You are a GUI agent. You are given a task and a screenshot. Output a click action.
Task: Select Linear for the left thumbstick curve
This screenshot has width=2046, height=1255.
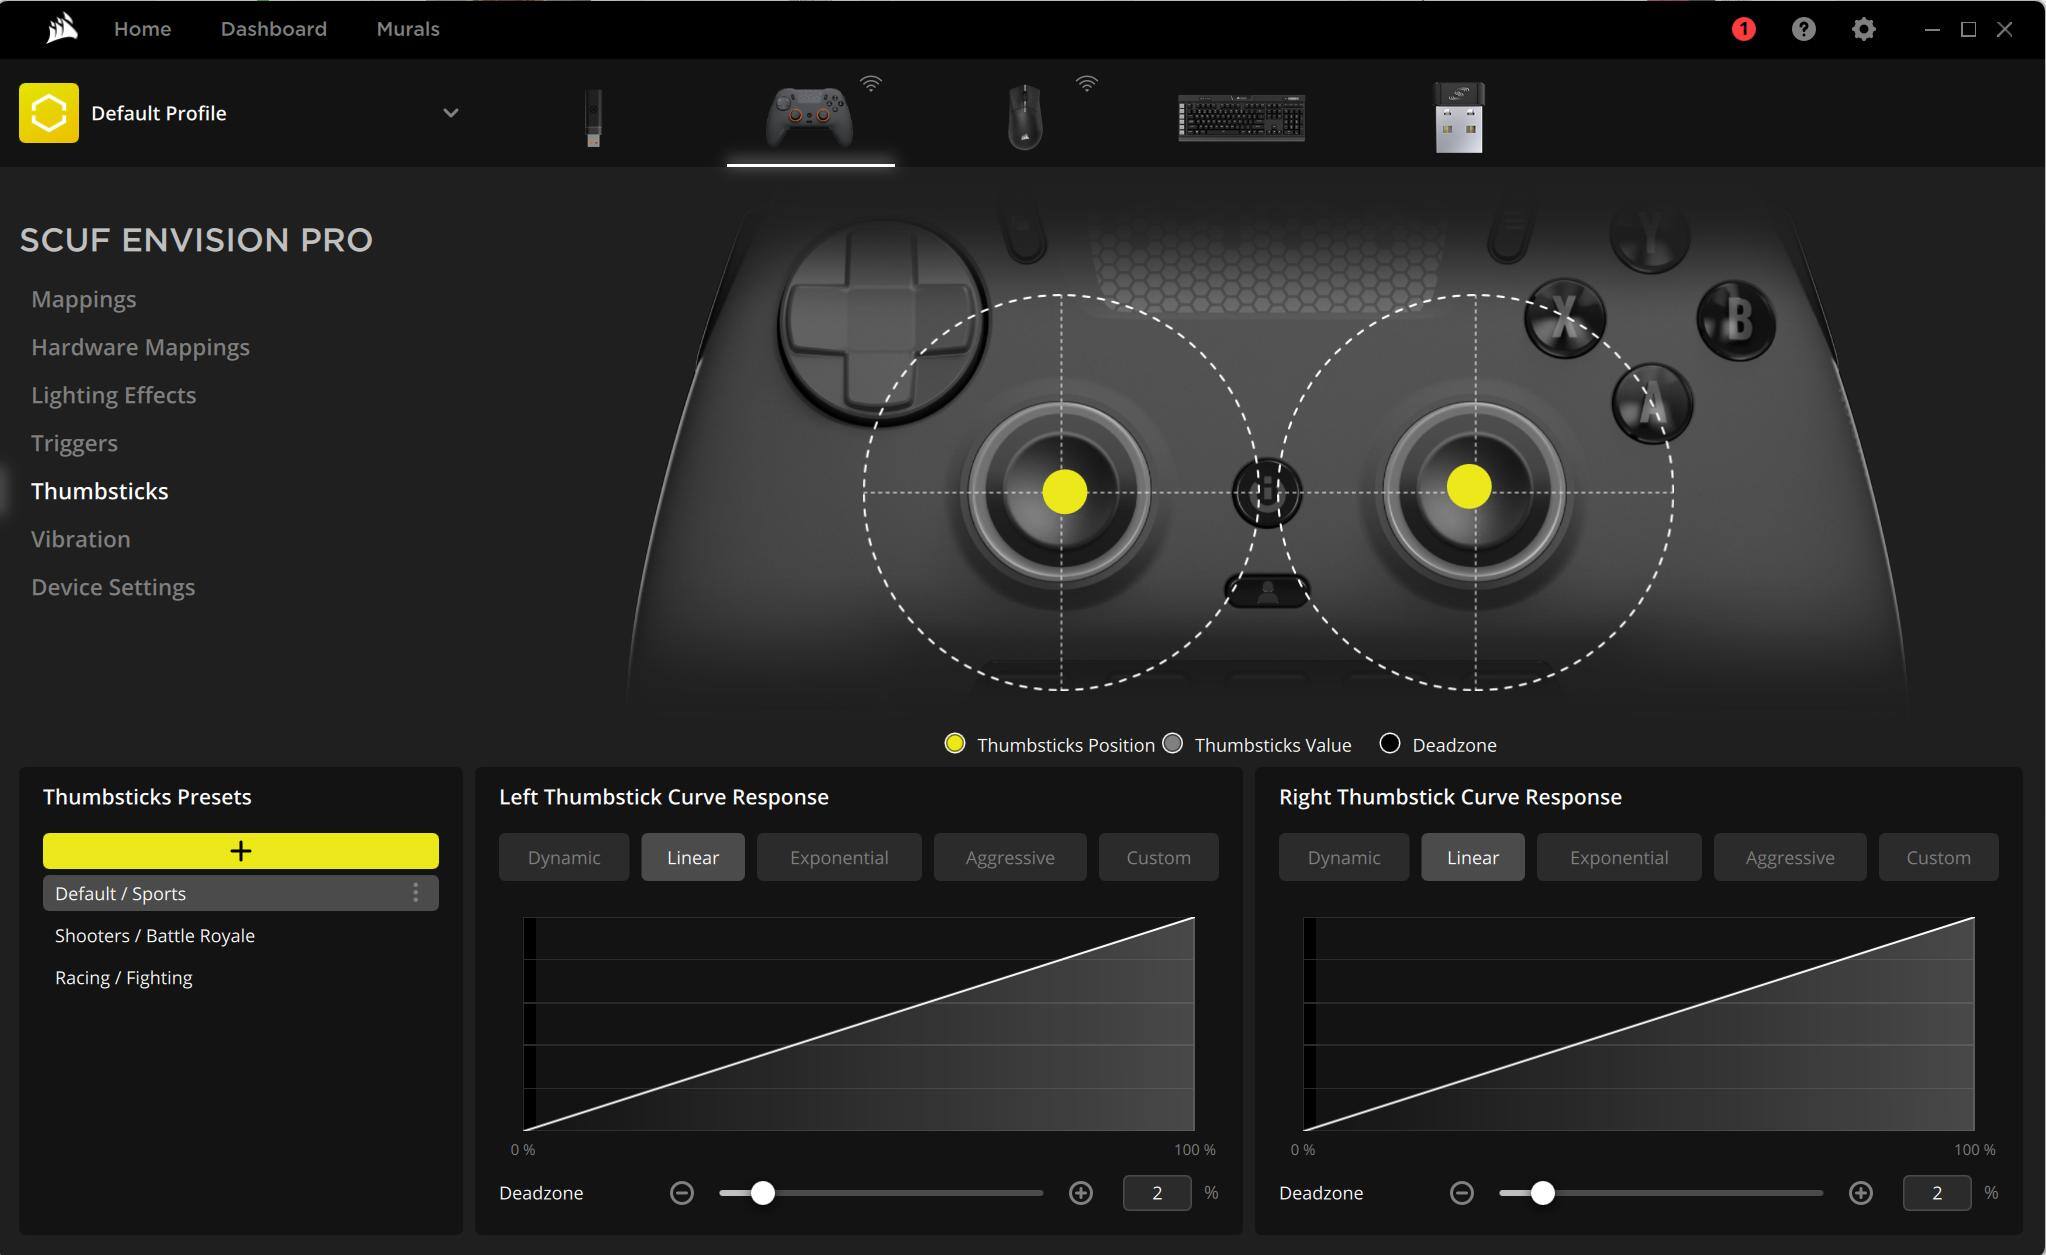[692, 857]
